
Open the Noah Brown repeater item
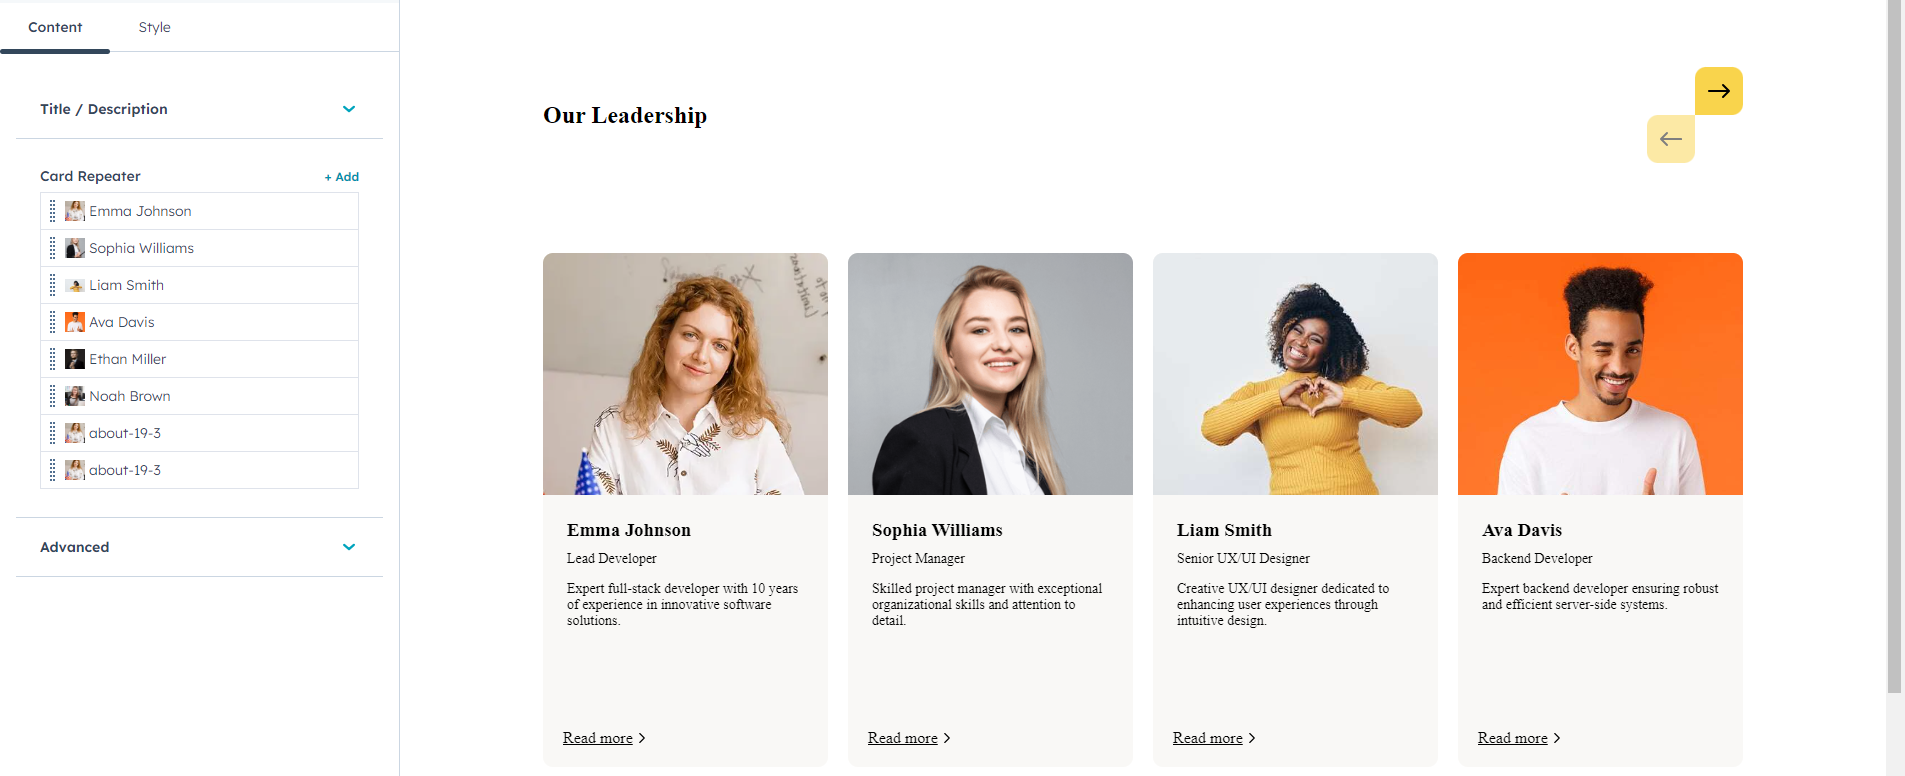pos(130,396)
